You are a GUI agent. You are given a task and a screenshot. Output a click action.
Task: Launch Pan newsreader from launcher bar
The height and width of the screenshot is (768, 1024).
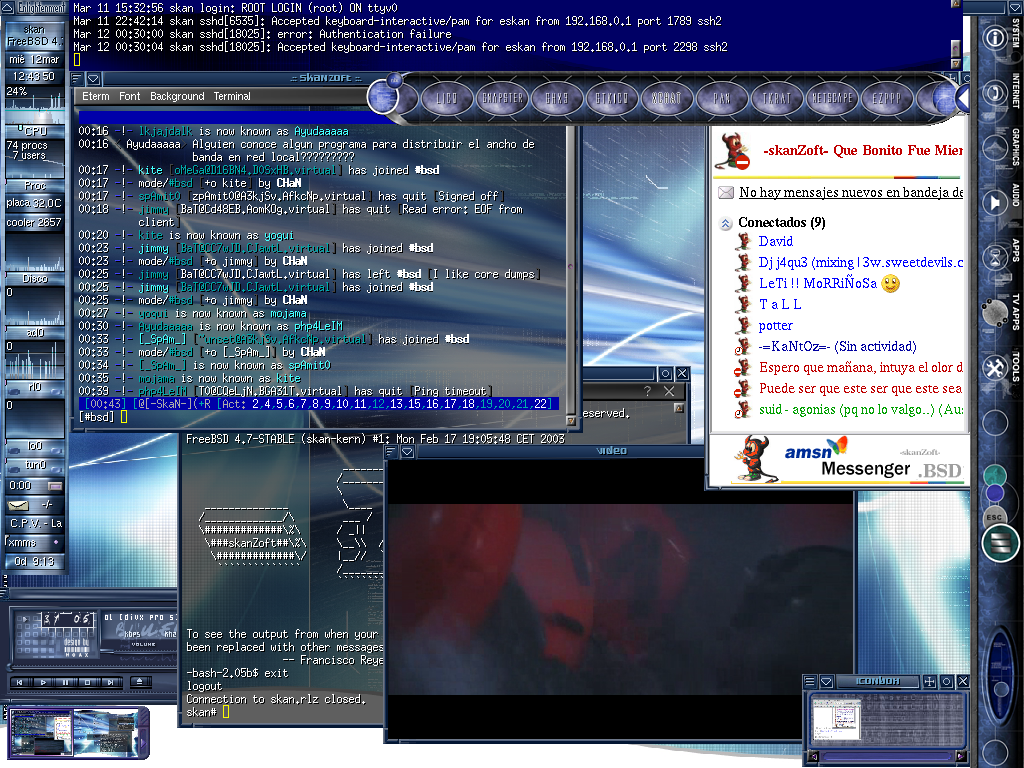pos(722,99)
